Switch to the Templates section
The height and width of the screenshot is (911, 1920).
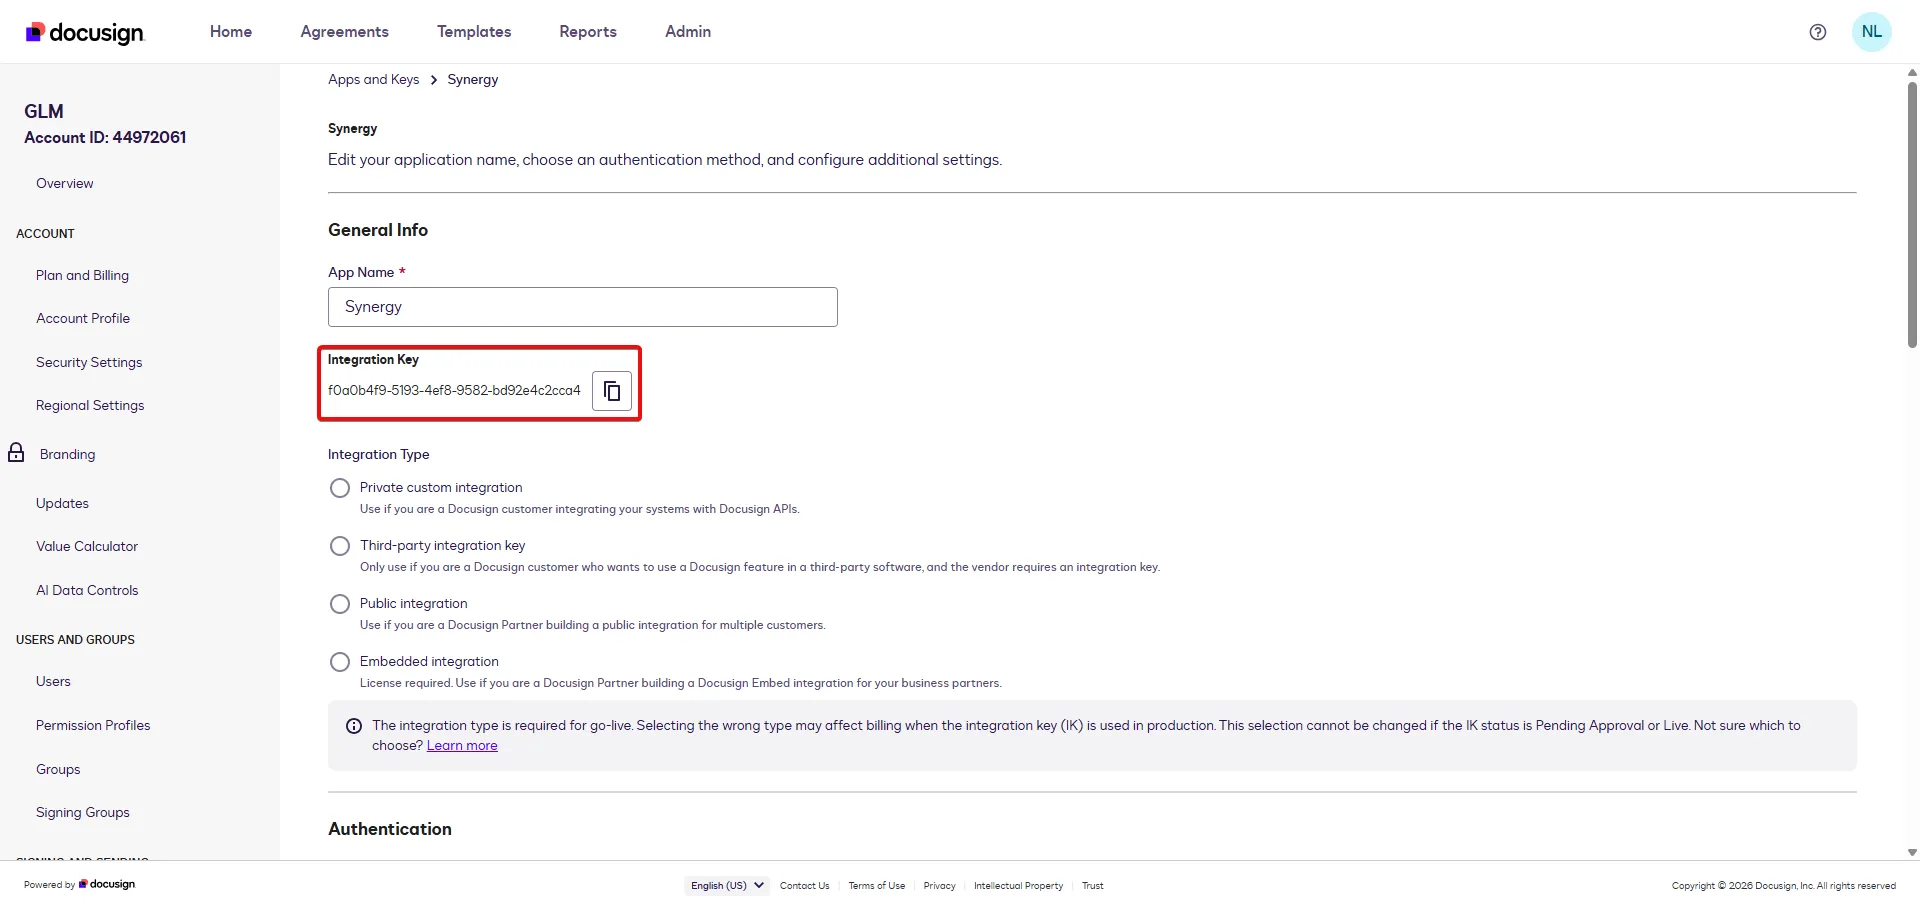[473, 31]
